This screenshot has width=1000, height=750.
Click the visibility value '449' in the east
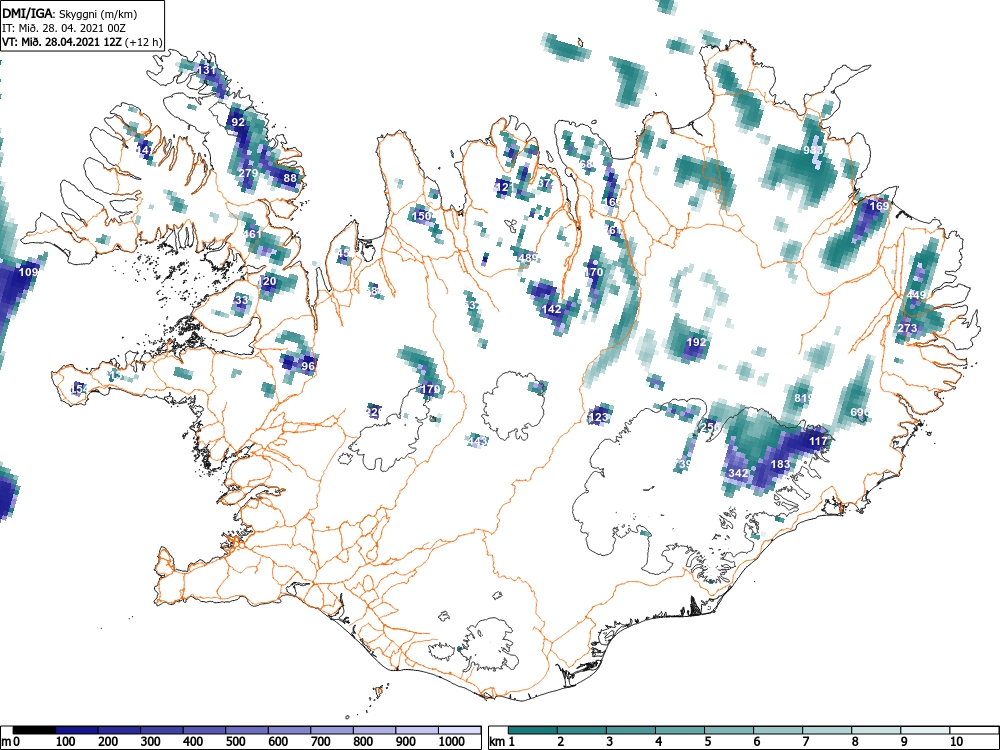click(916, 295)
